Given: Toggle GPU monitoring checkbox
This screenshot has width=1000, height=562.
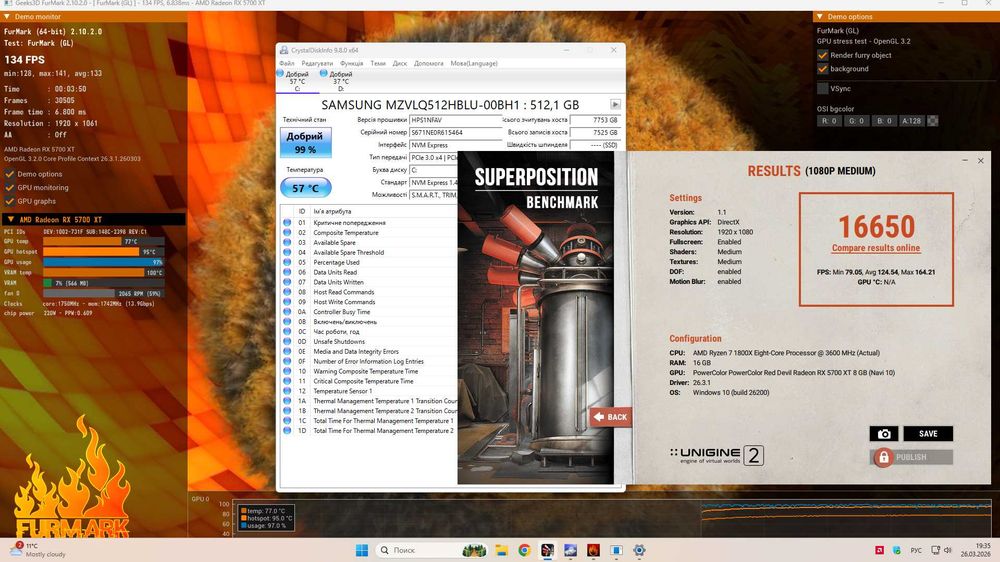Looking at the screenshot, I should (10, 188).
